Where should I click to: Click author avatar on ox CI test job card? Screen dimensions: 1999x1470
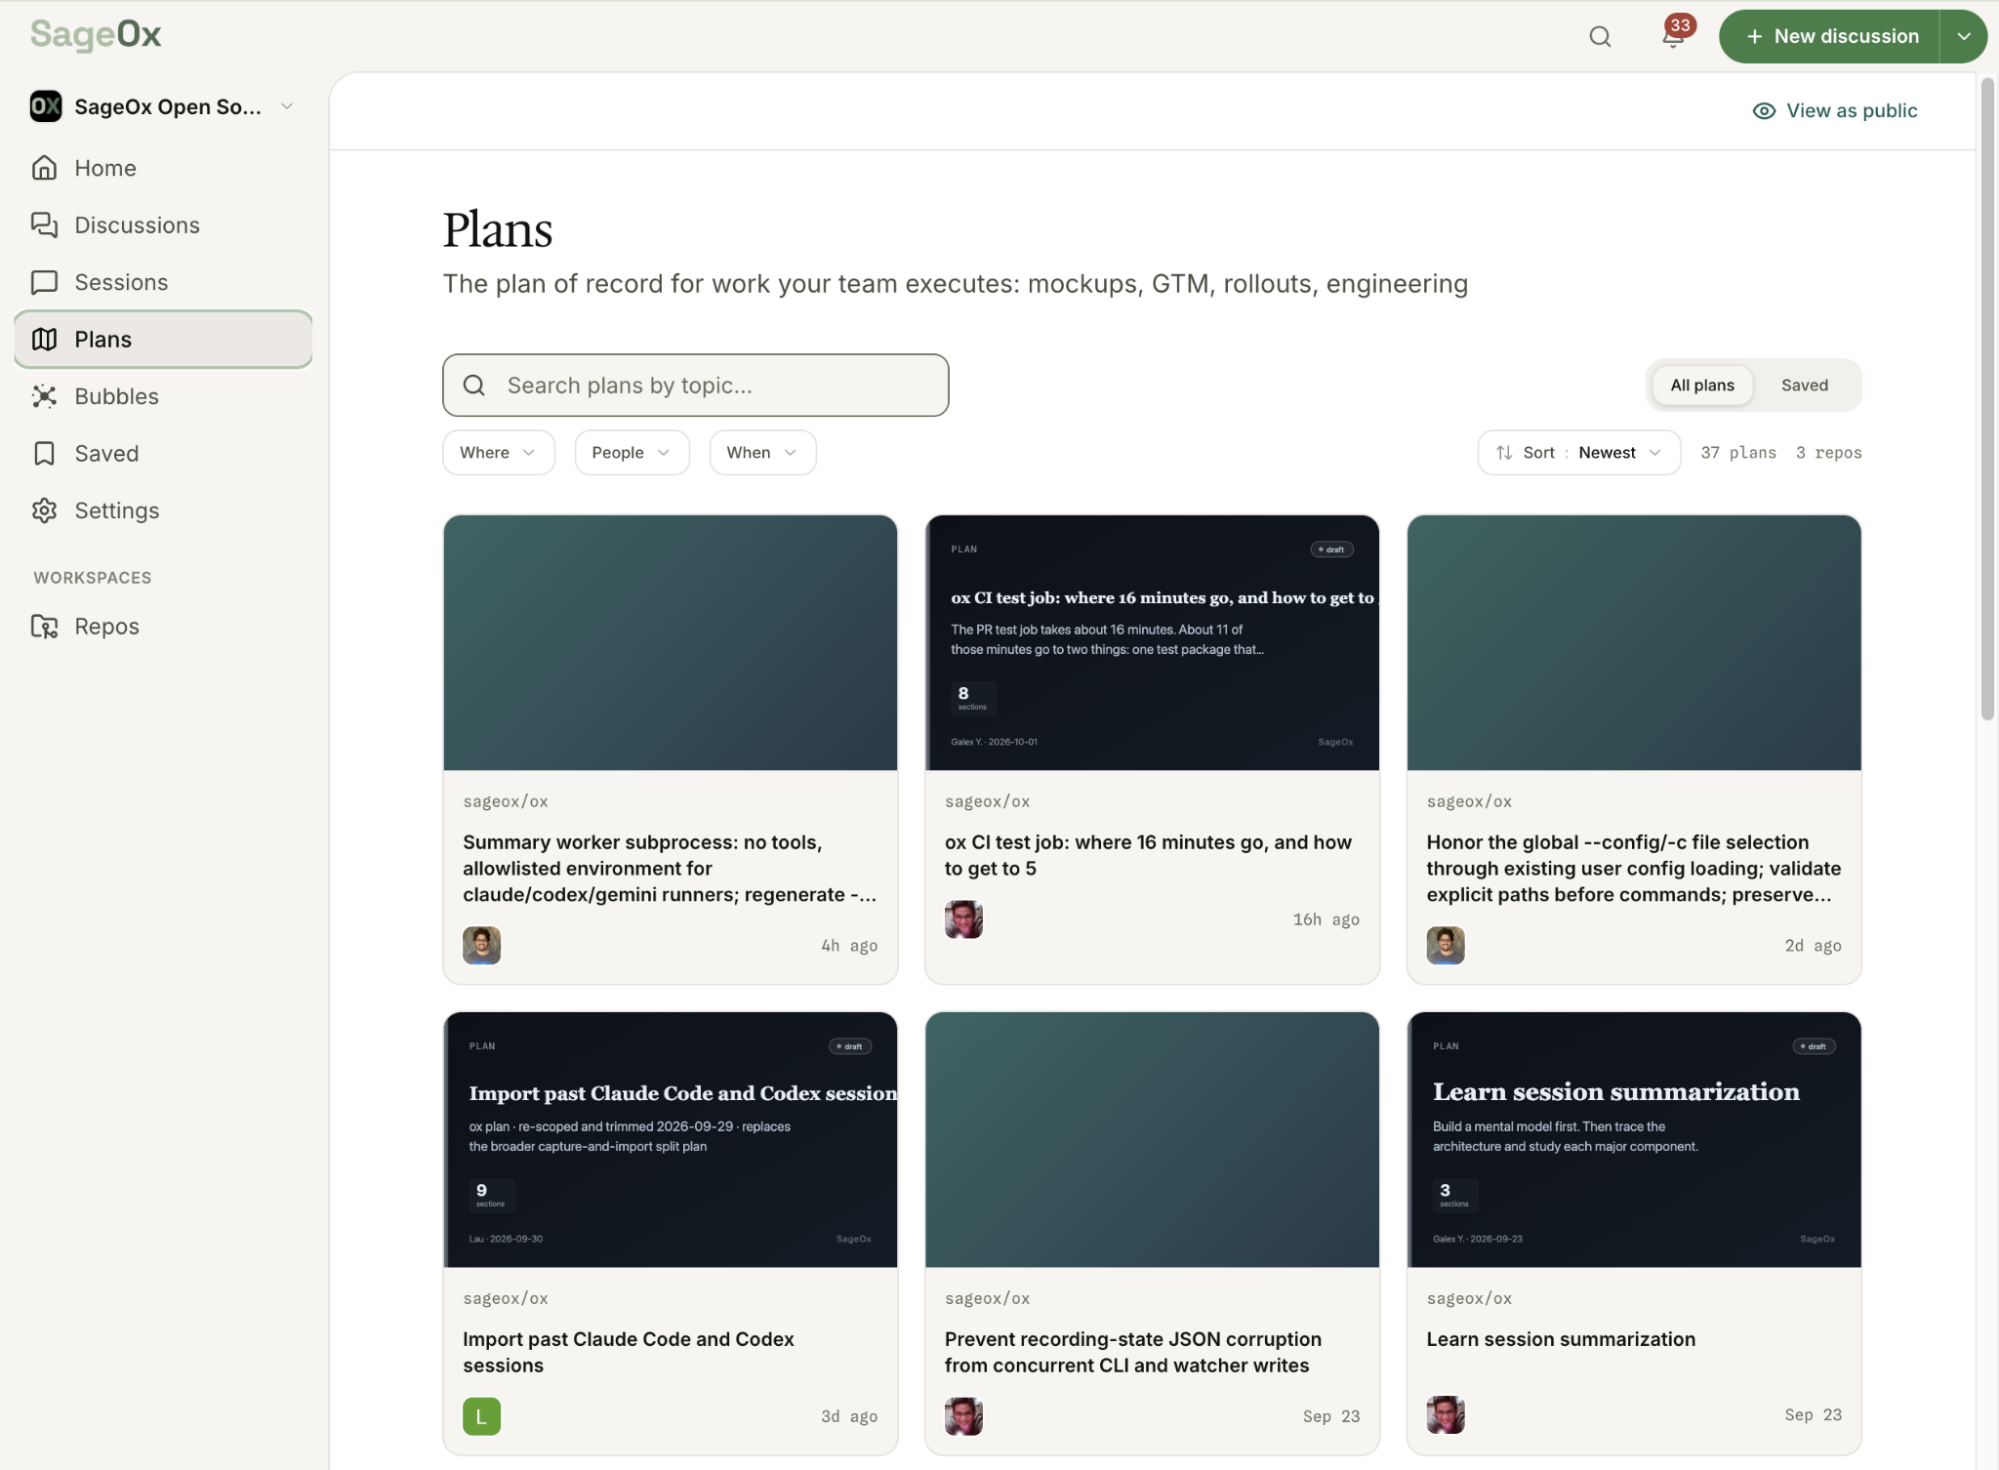(964, 919)
